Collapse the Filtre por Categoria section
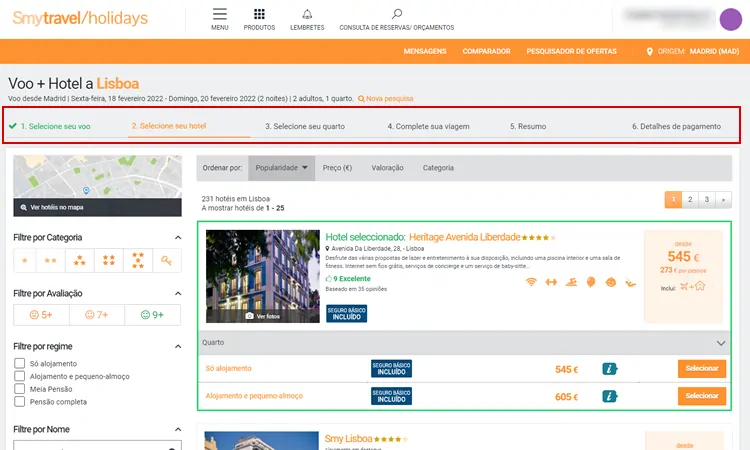This screenshot has width=750, height=450. pyautogui.click(x=178, y=238)
